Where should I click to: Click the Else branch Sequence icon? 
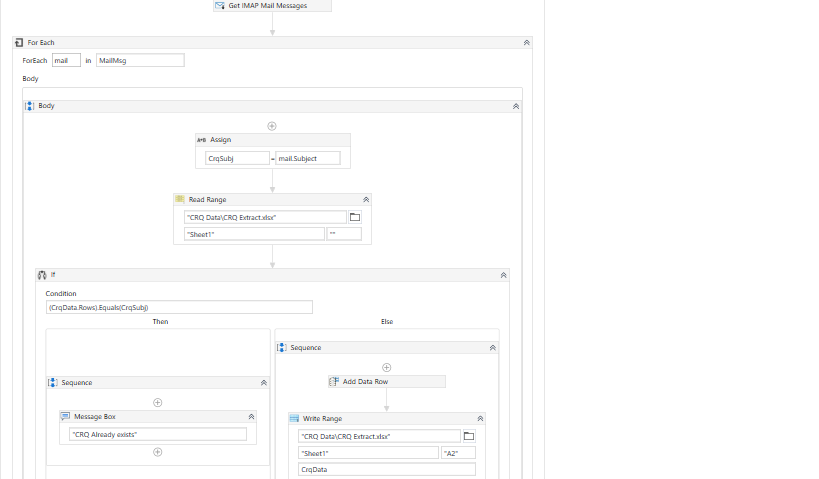pyautogui.click(x=282, y=347)
